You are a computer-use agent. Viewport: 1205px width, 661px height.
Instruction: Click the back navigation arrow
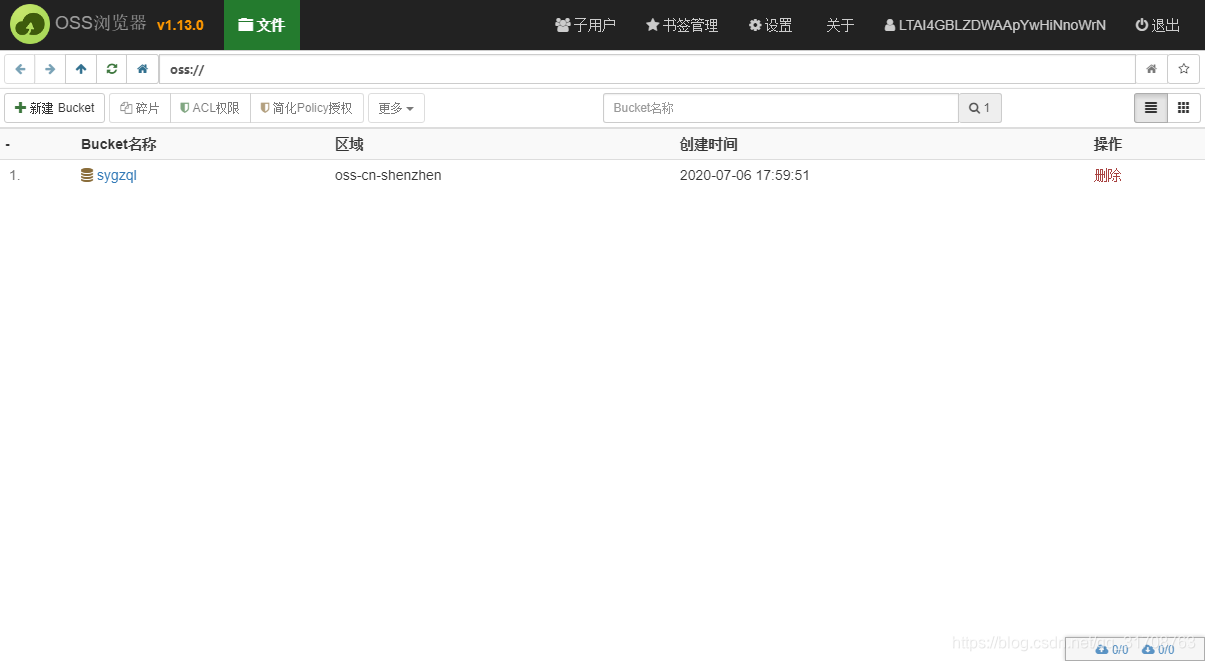(x=20, y=69)
